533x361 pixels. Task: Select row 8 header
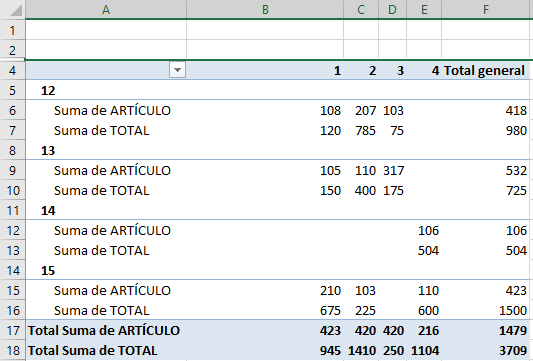coord(13,150)
